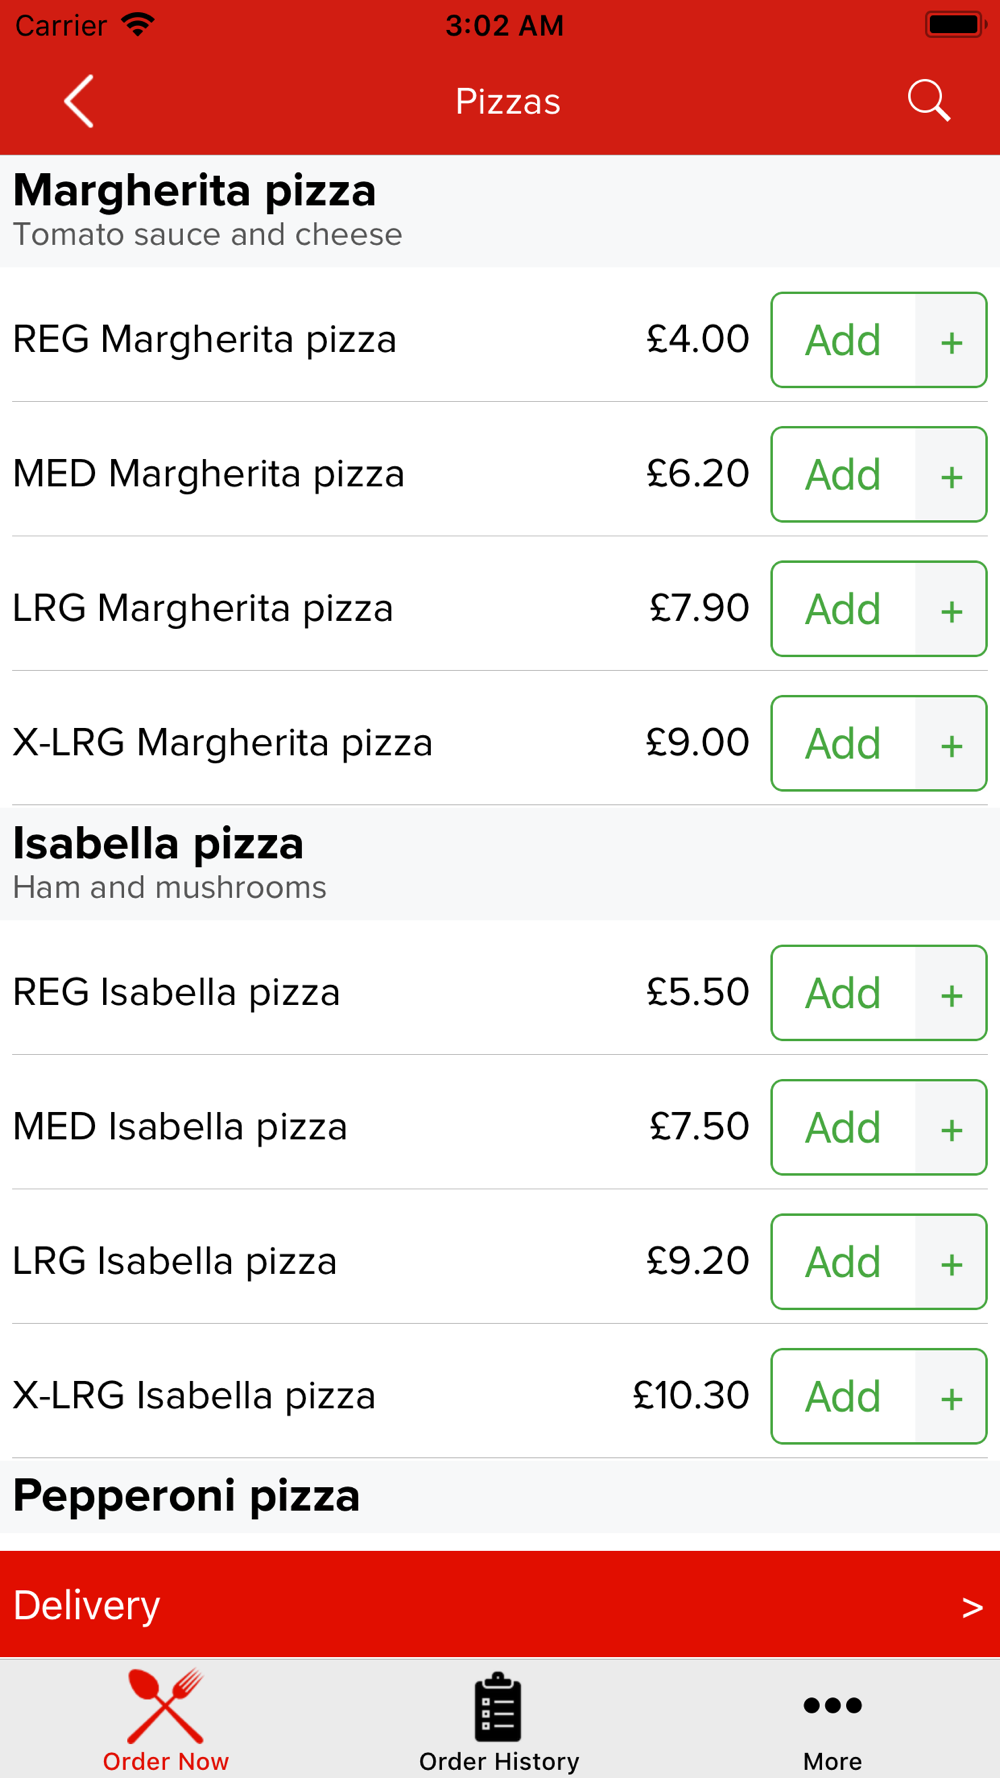The image size is (1000, 1778).
Task: Select the More tab label
Action: 832,1761
